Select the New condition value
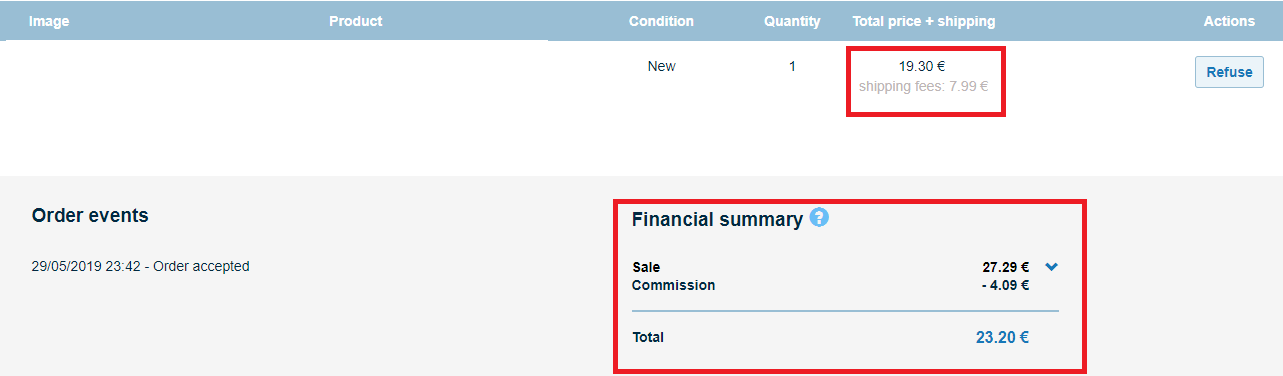This screenshot has height=376, width=1283. [661, 67]
